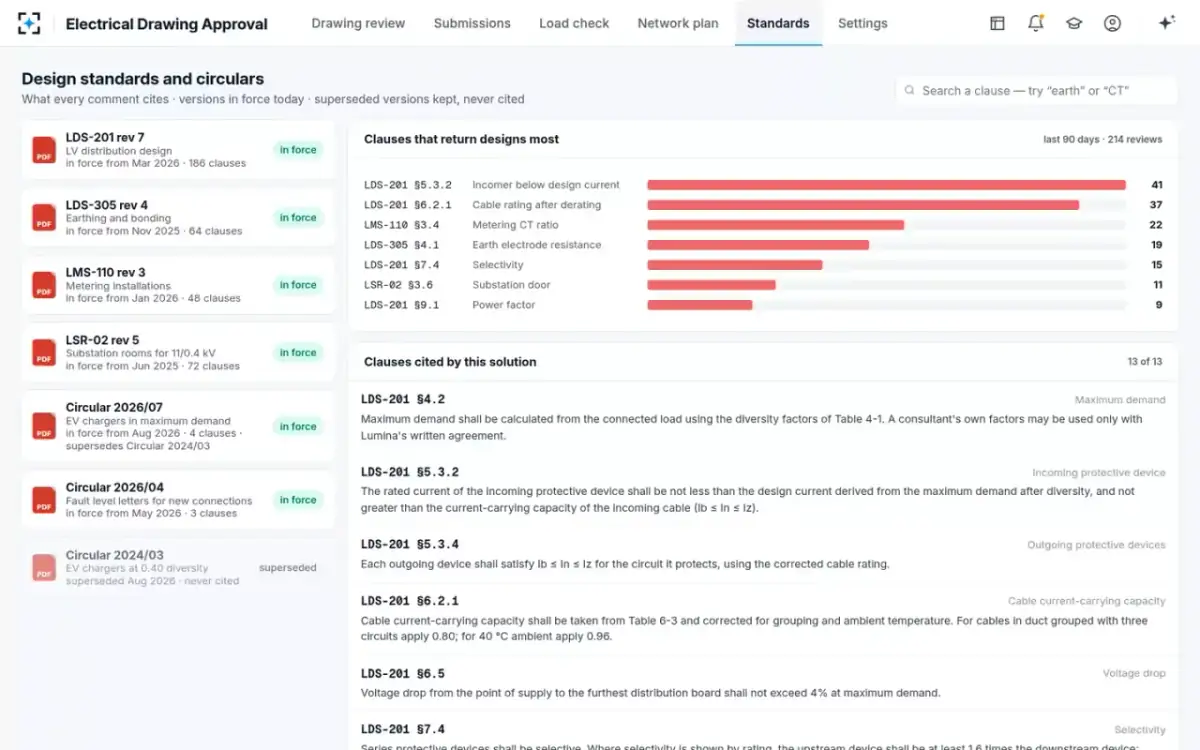Click in the clause search field

[x=1036, y=90]
